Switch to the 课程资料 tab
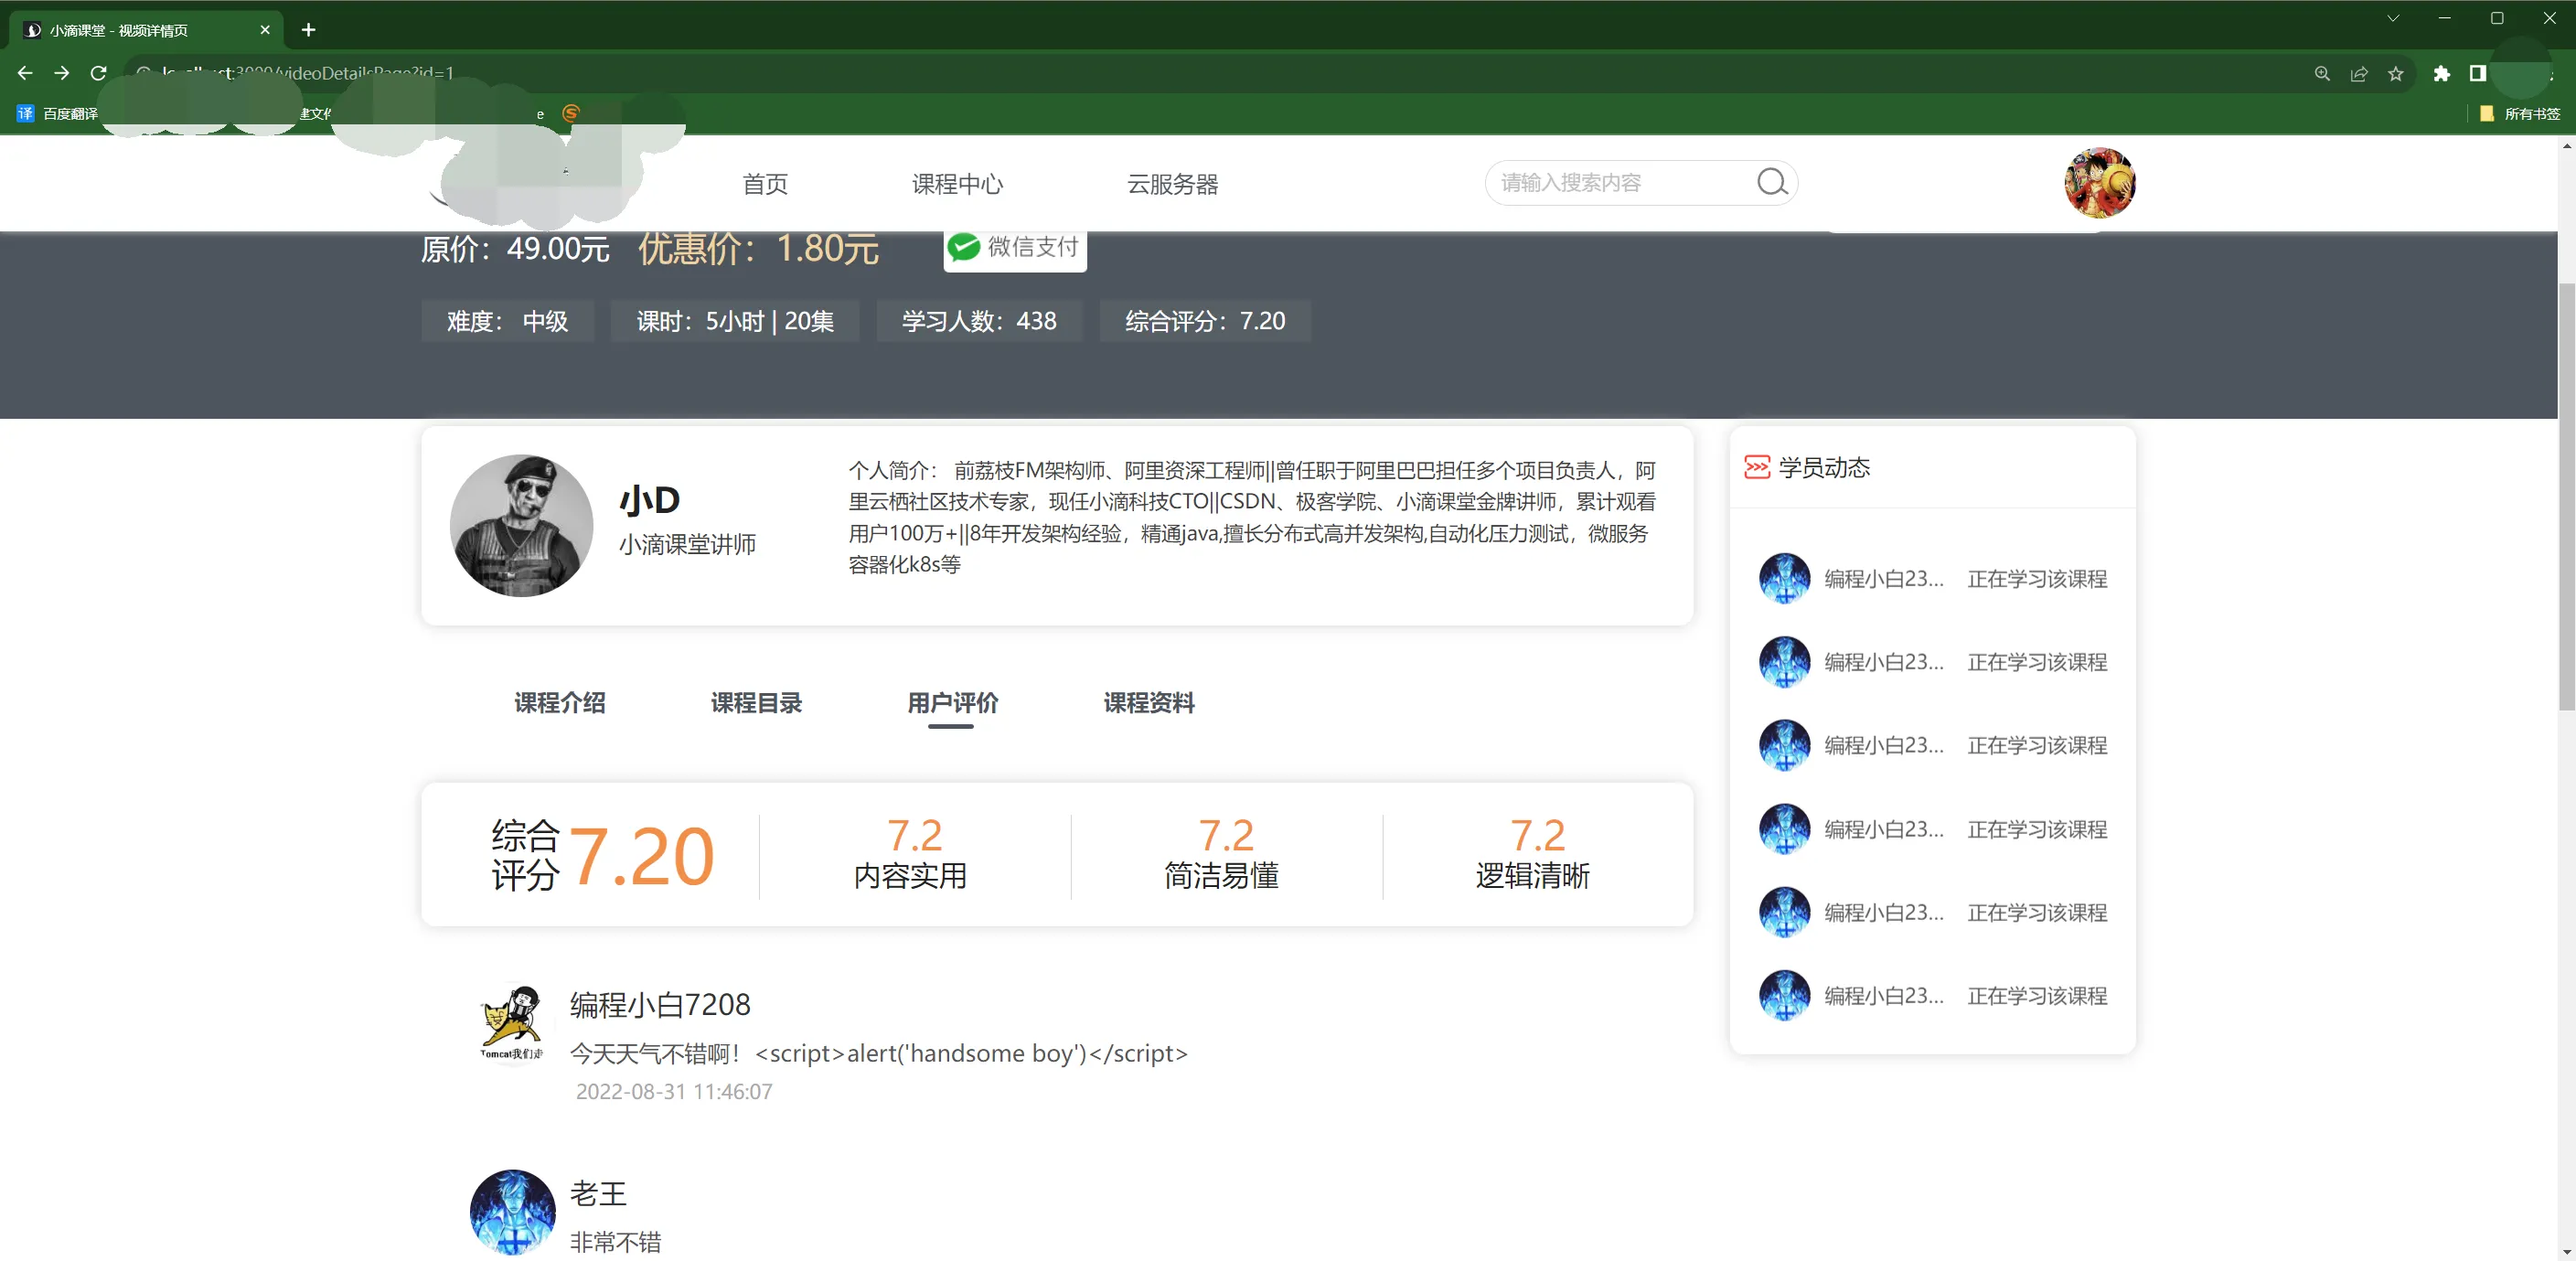 1149,702
